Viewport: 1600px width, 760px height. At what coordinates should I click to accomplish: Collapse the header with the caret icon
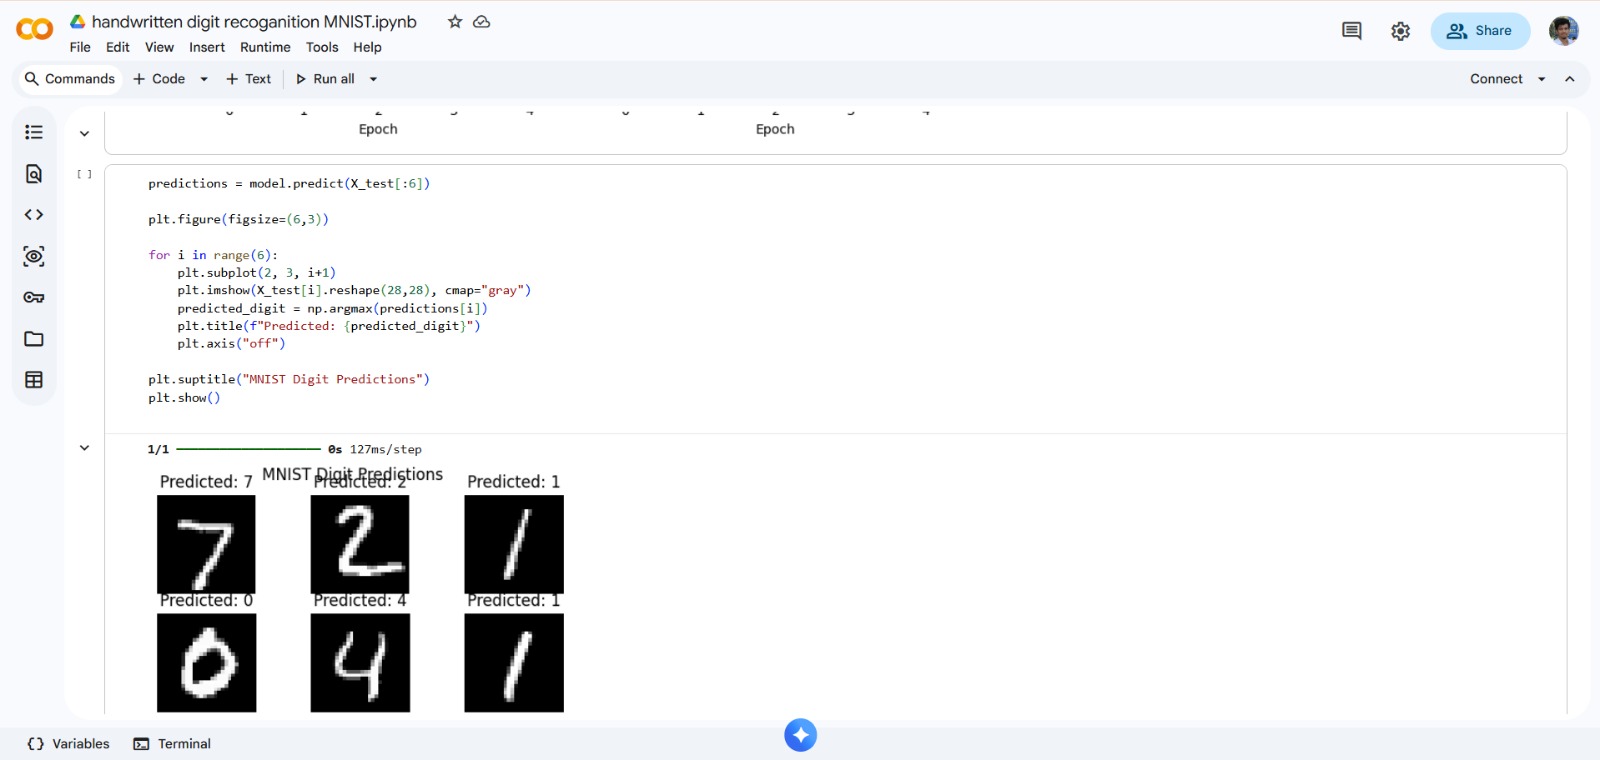coord(1570,79)
